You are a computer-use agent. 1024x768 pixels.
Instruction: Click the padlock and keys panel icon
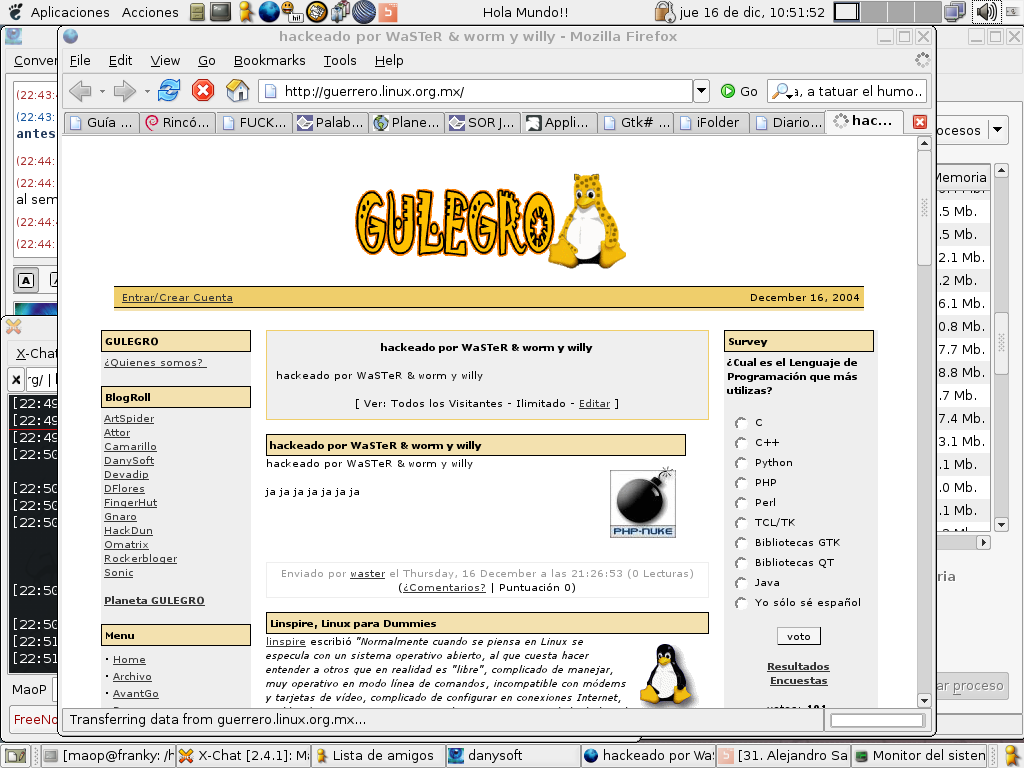[x=665, y=12]
